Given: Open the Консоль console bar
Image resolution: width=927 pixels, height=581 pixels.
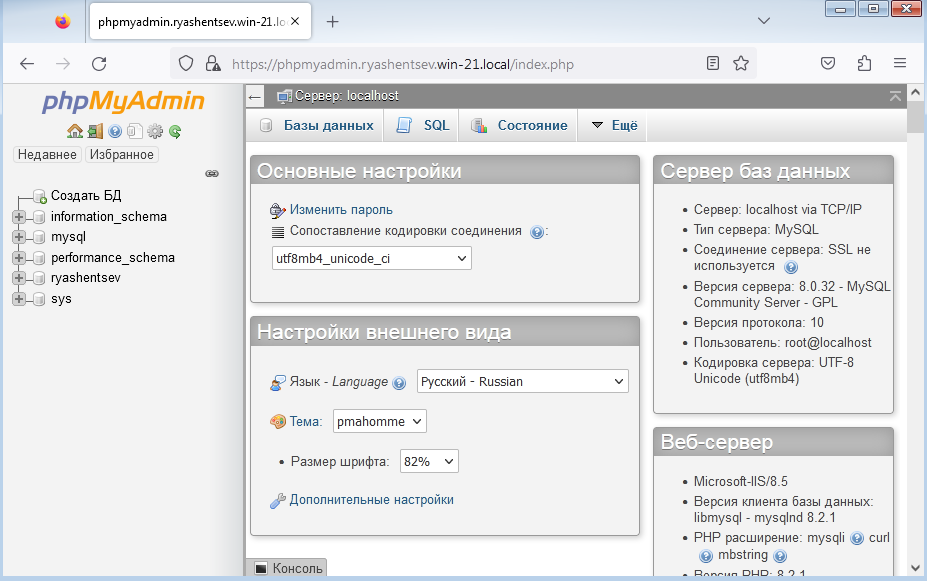Looking at the screenshot, I should point(289,568).
